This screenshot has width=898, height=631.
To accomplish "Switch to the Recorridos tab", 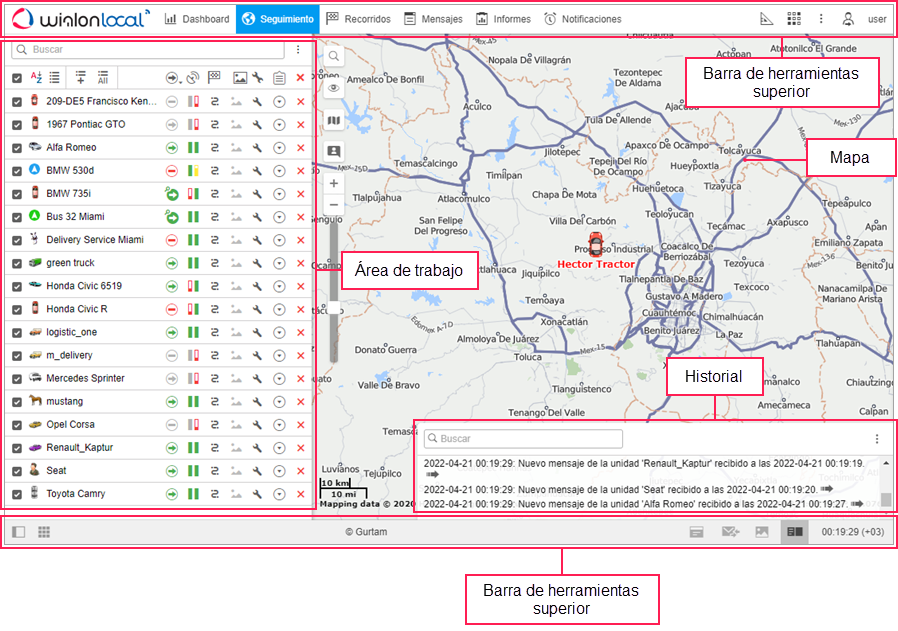I will pyautogui.click(x=359, y=19).
